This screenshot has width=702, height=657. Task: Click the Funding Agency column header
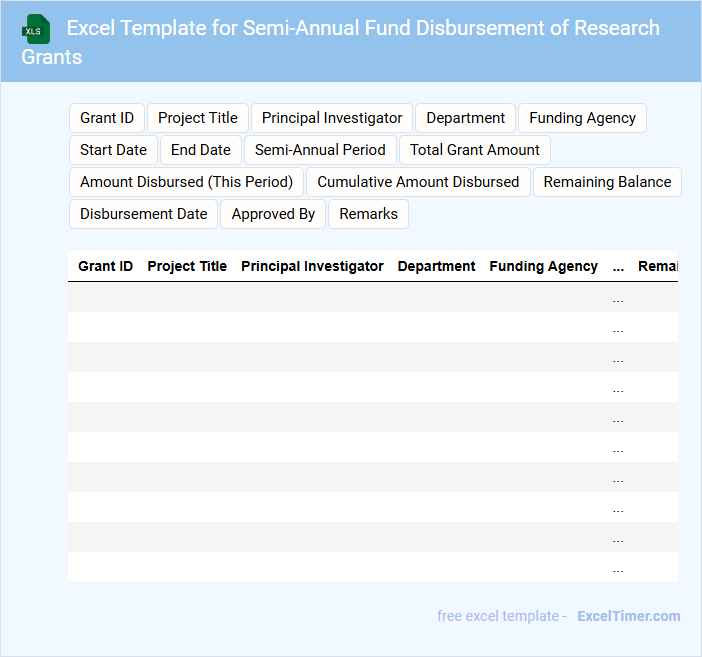(543, 266)
